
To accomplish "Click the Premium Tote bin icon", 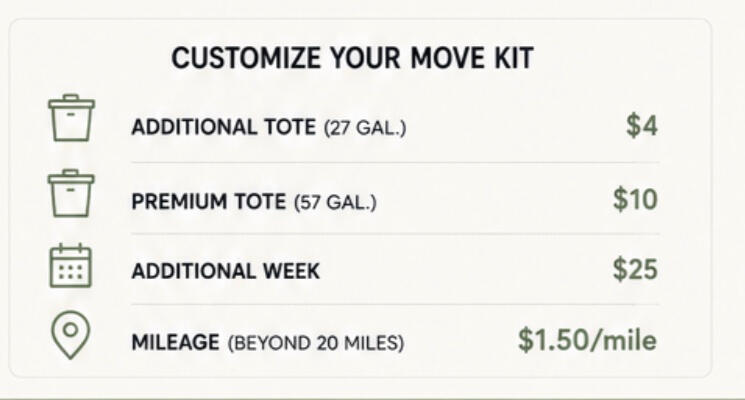I will click(71, 193).
